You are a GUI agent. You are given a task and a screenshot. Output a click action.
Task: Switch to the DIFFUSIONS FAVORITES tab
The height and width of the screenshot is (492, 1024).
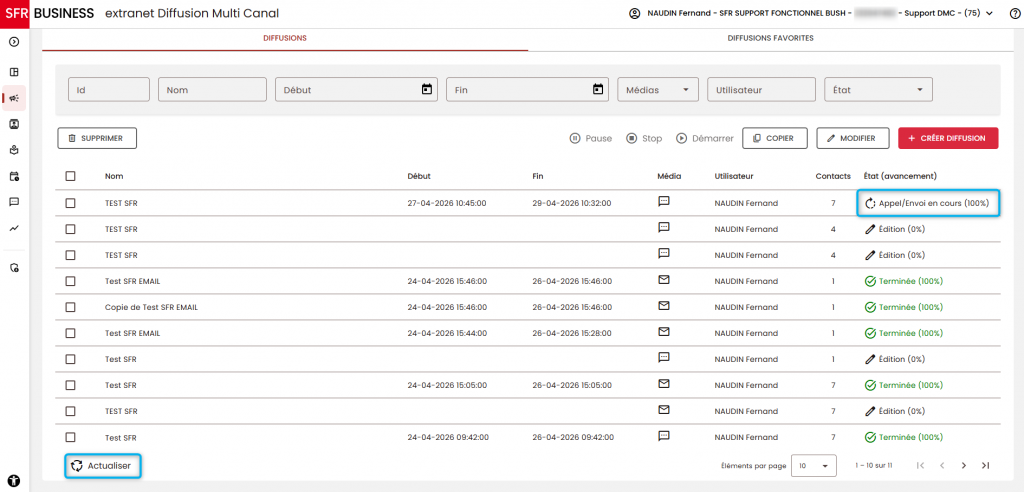(771, 39)
